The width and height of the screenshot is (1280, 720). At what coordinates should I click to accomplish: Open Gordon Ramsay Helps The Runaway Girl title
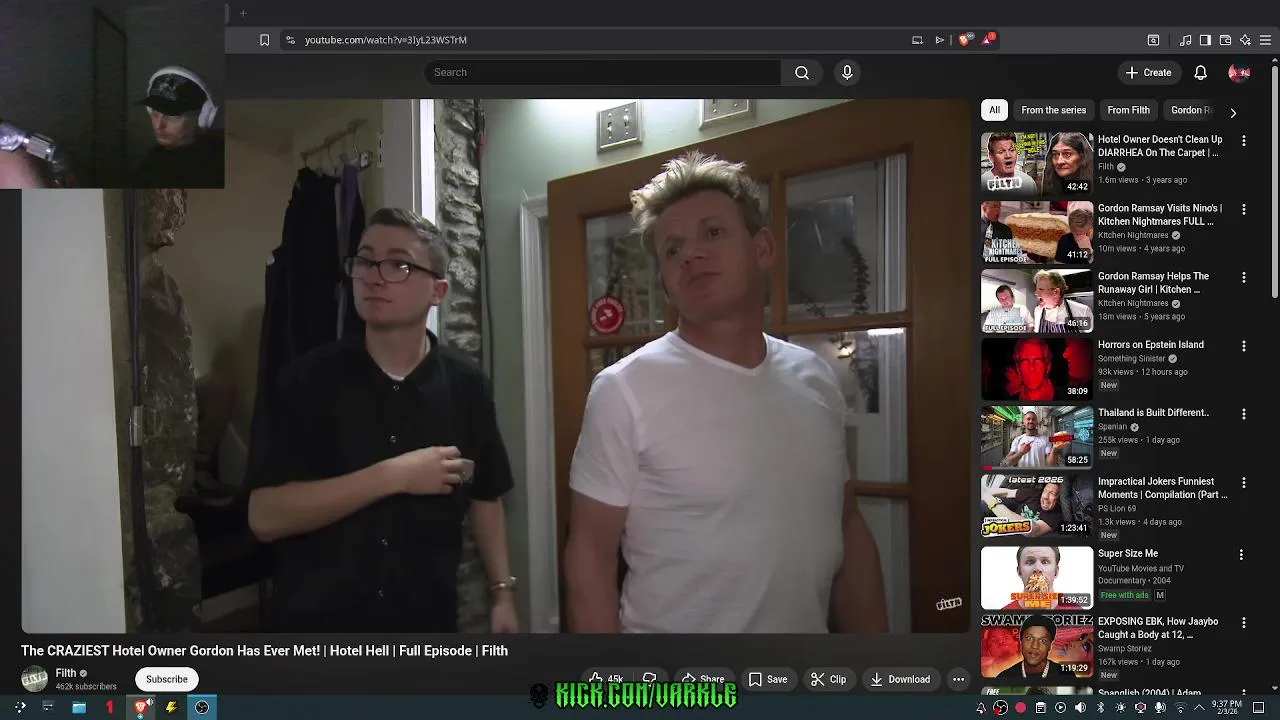(x=1154, y=283)
